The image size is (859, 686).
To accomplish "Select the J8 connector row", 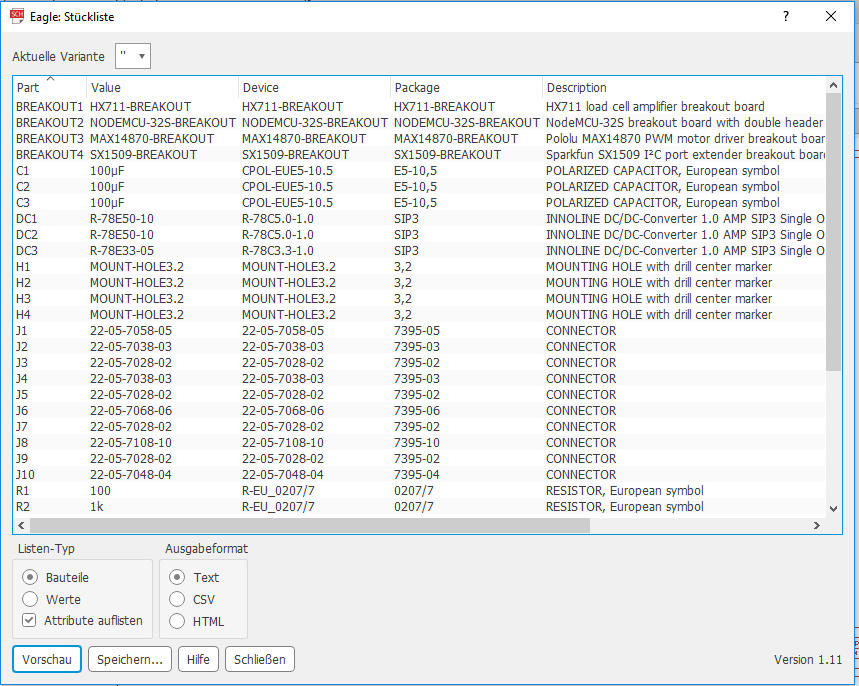I will pos(419,442).
